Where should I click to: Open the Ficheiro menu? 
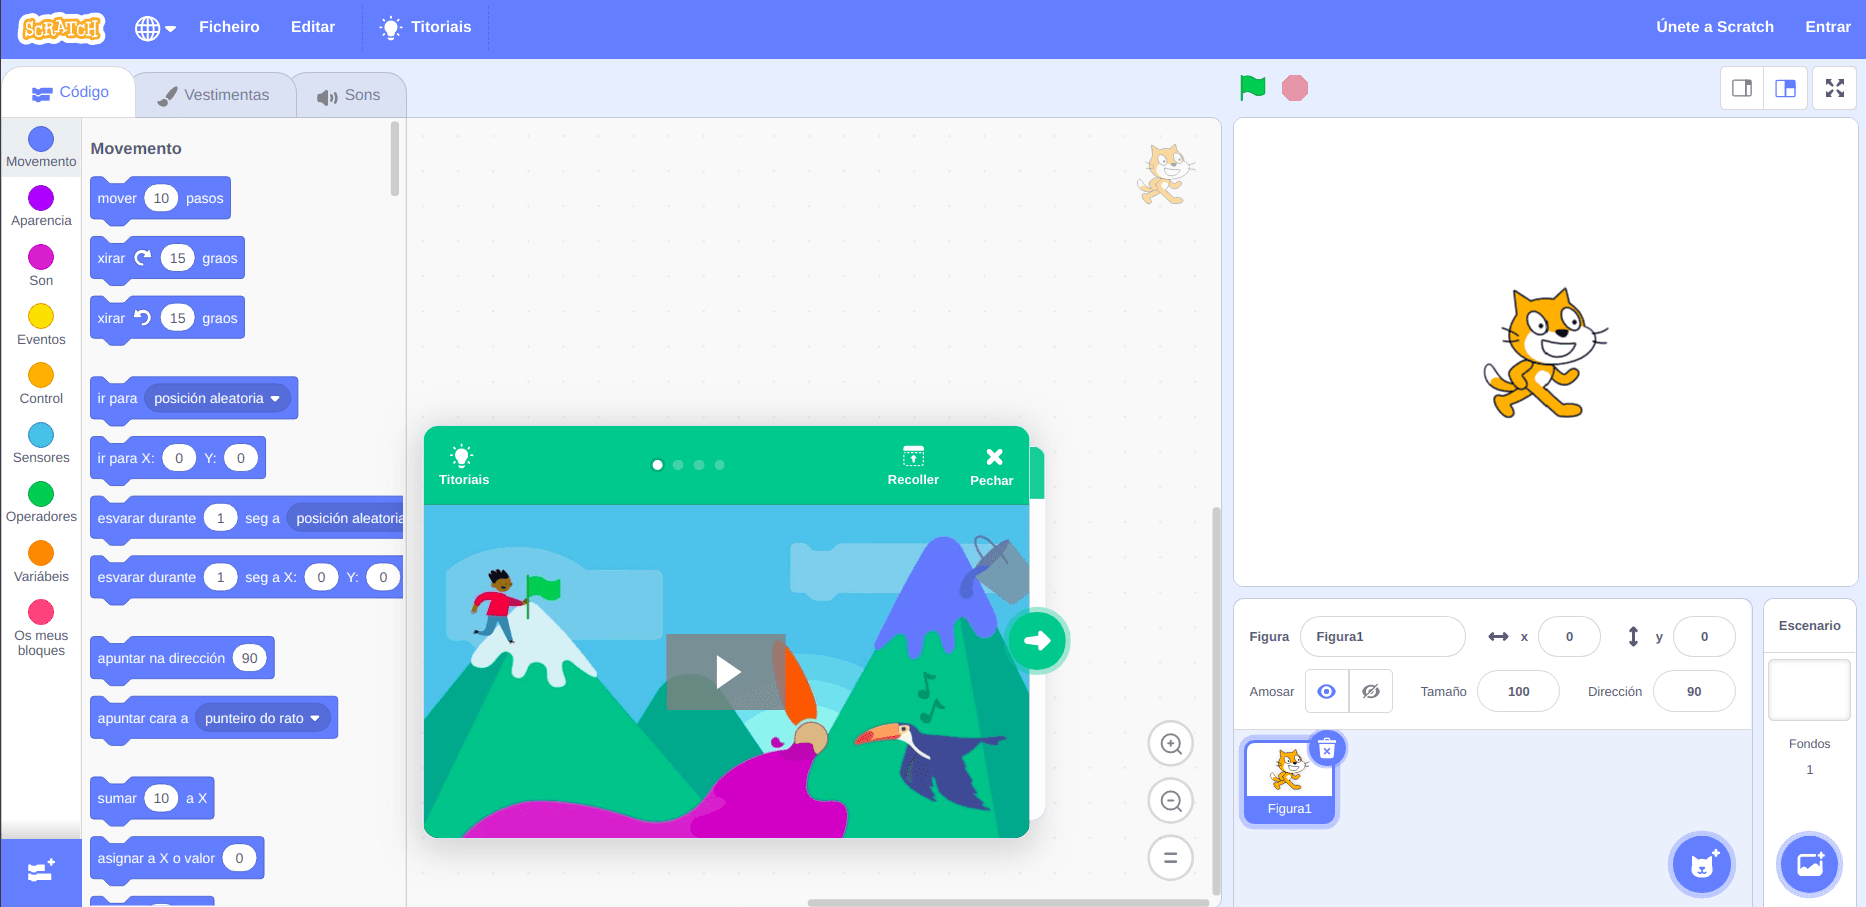click(x=229, y=27)
